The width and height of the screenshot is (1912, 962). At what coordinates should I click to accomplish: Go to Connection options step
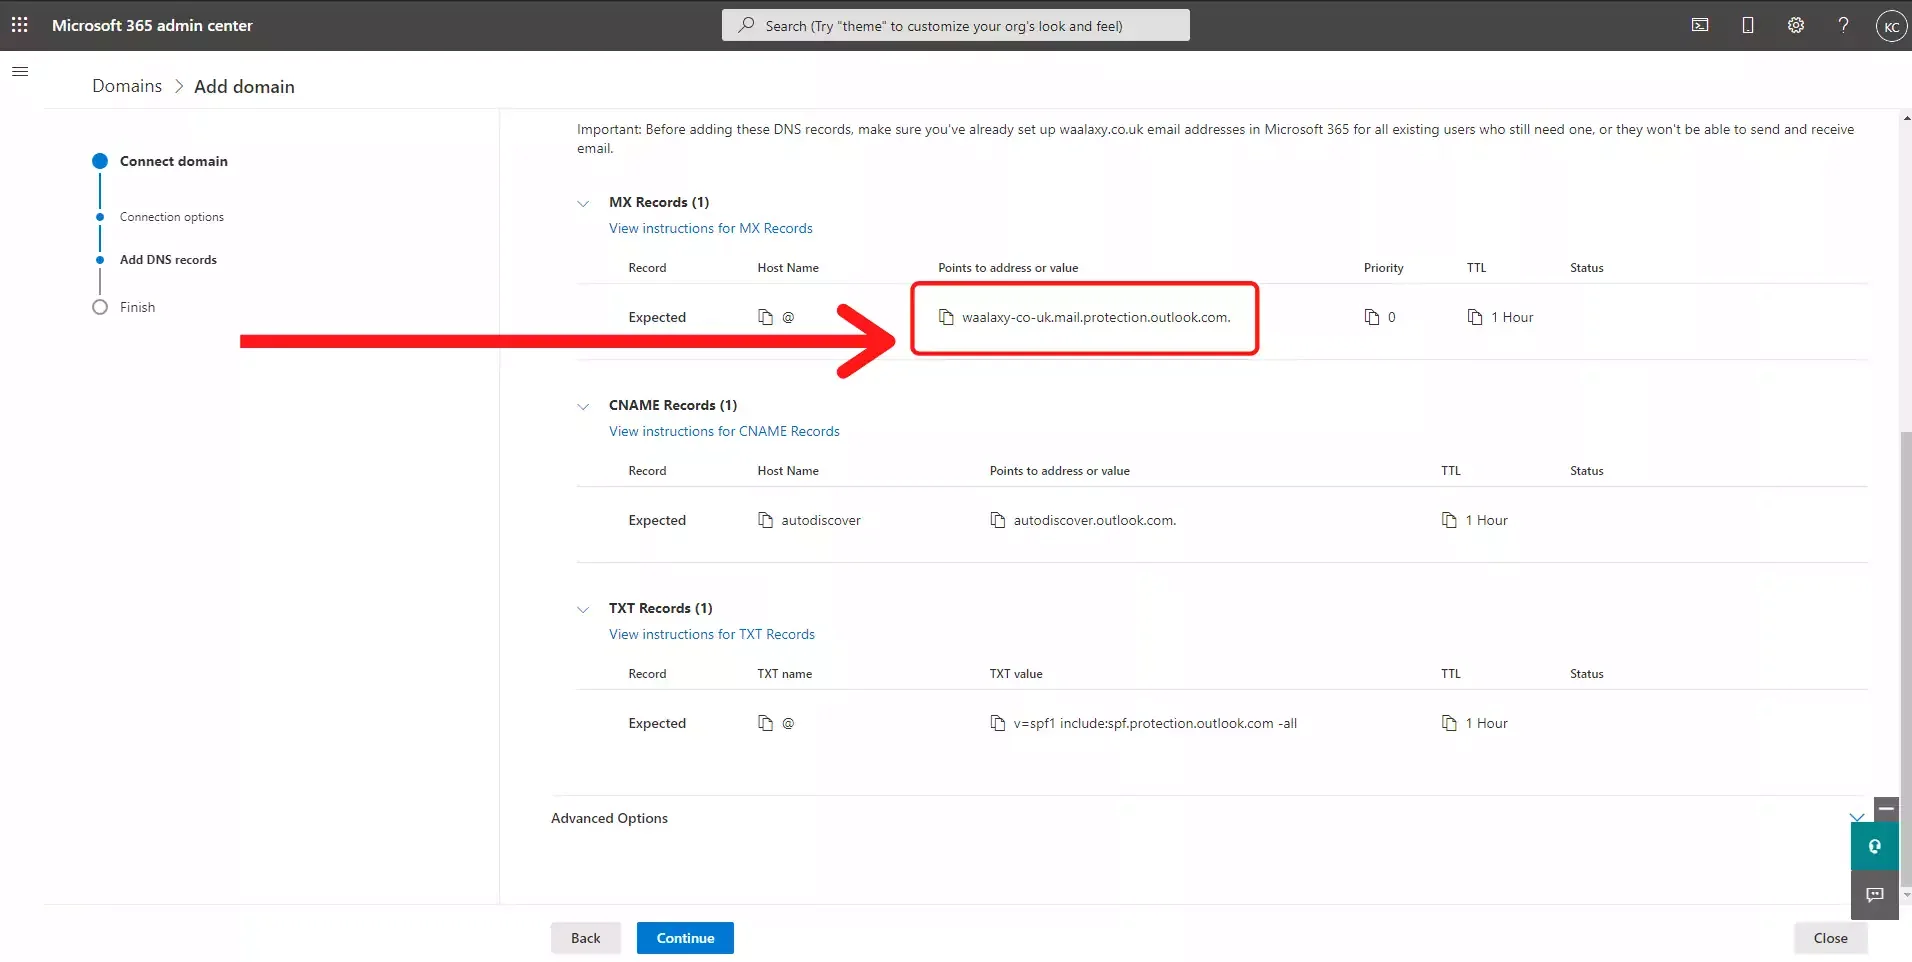point(172,217)
